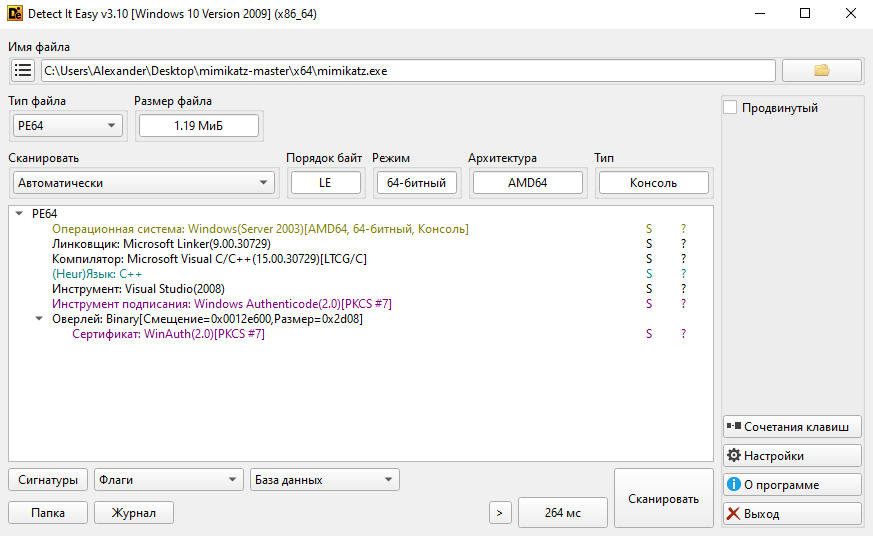The image size is (873, 536).
Task: Click Detect It Easy title bar icon
Action: click(x=15, y=13)
